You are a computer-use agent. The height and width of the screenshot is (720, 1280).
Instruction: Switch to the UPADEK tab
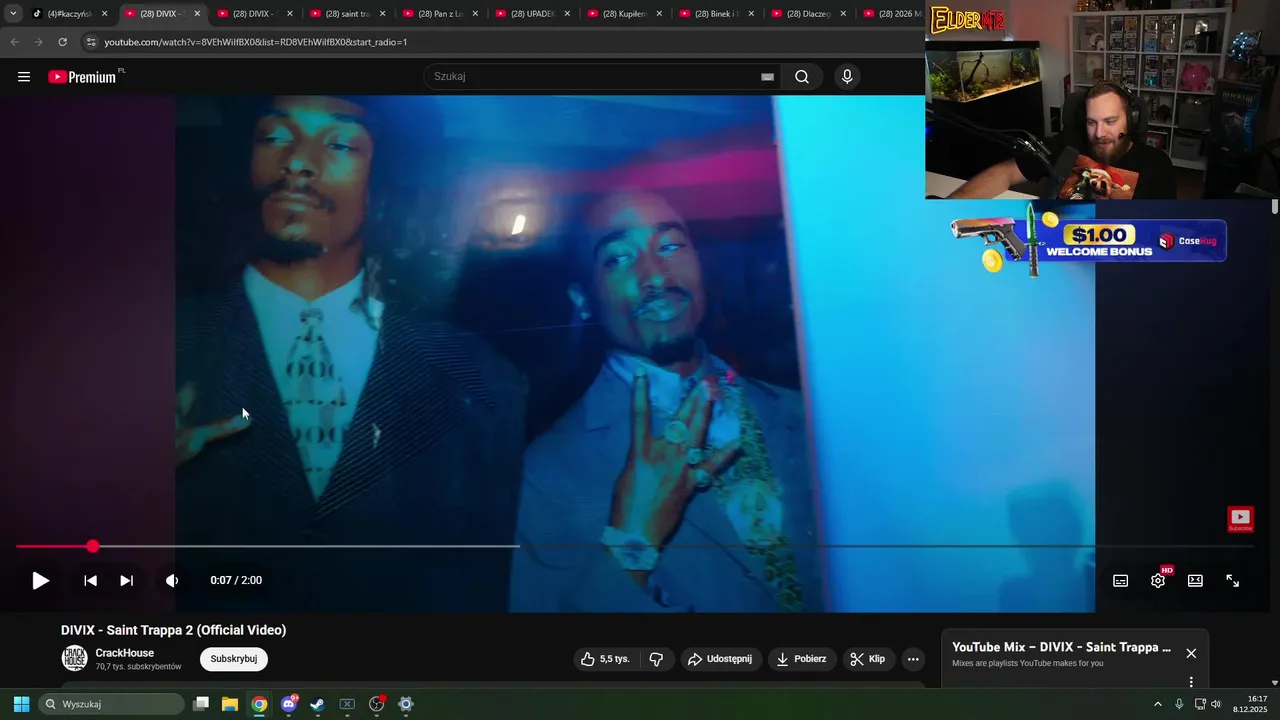532,14
